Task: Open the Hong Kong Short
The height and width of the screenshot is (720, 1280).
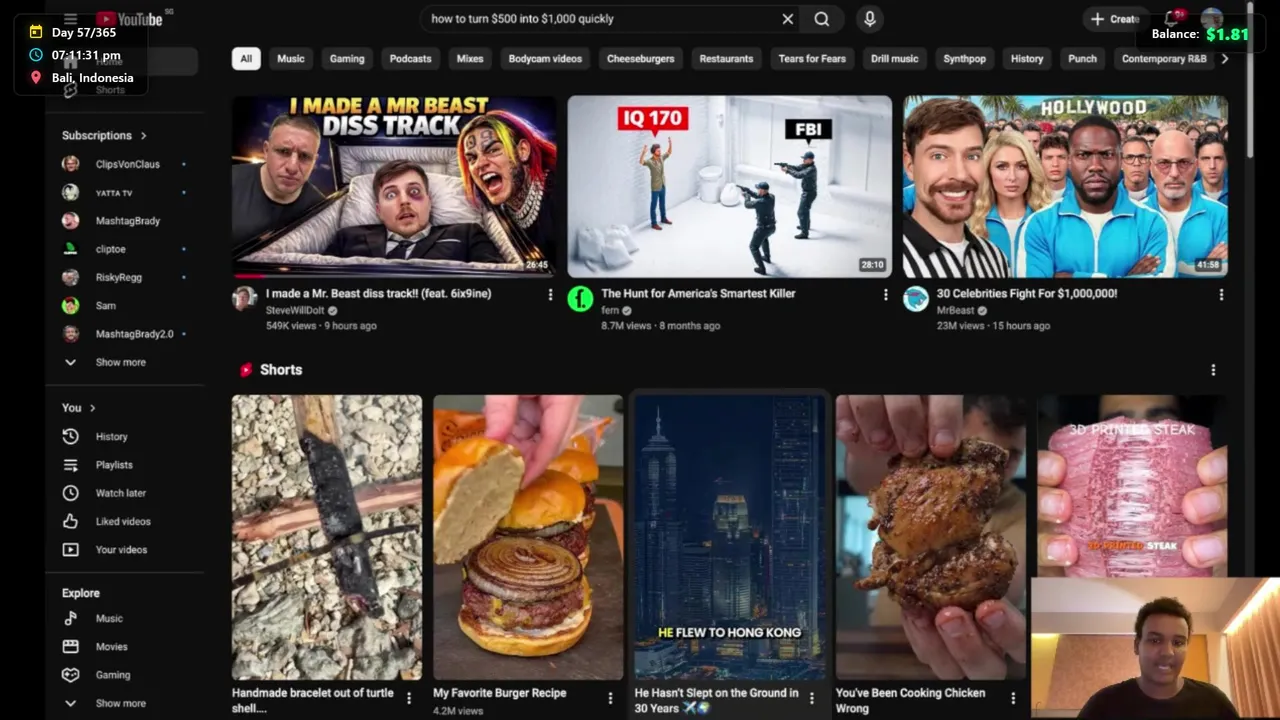Action: (730, 537)
